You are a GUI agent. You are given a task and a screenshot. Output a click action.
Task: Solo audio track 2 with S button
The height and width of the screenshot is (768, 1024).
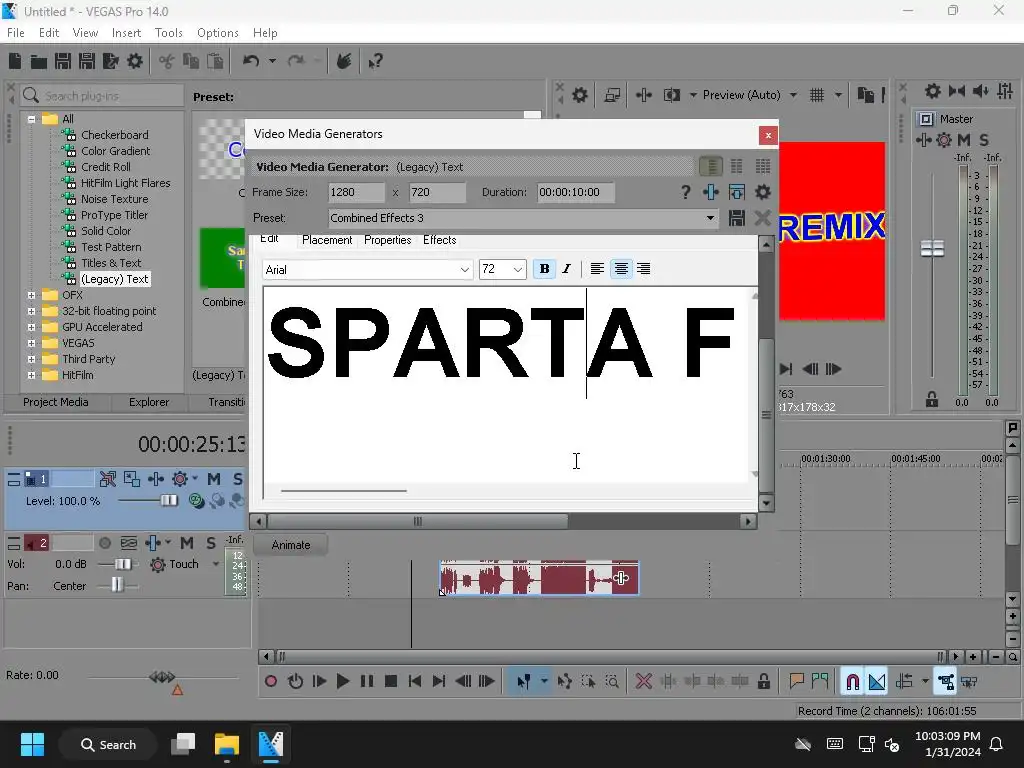[x=211, y=543]
